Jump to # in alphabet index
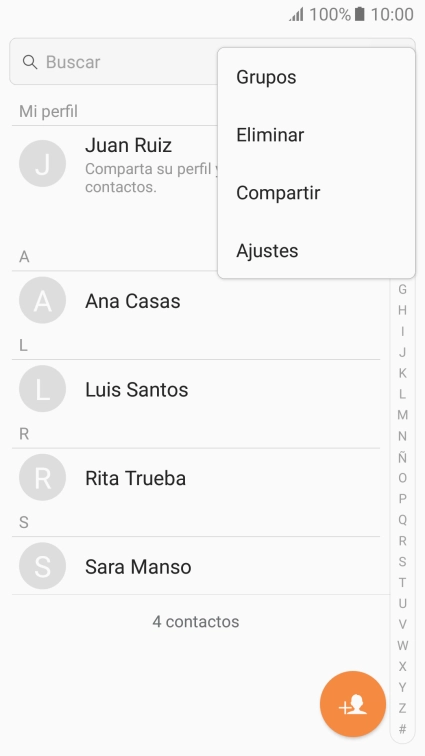425x756 pixels. pos(402,729)
